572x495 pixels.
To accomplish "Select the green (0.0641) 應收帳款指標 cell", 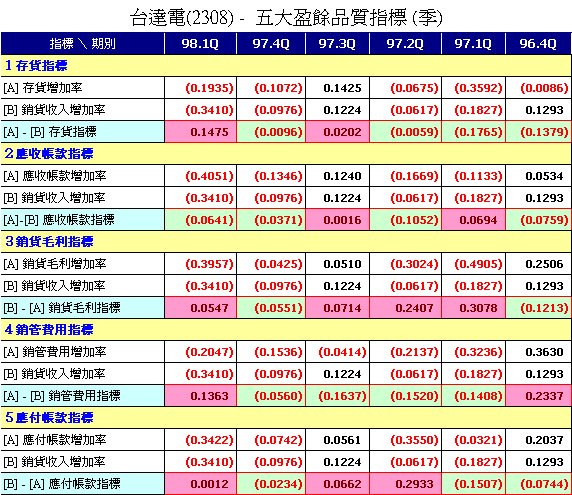I will [200, 220].
